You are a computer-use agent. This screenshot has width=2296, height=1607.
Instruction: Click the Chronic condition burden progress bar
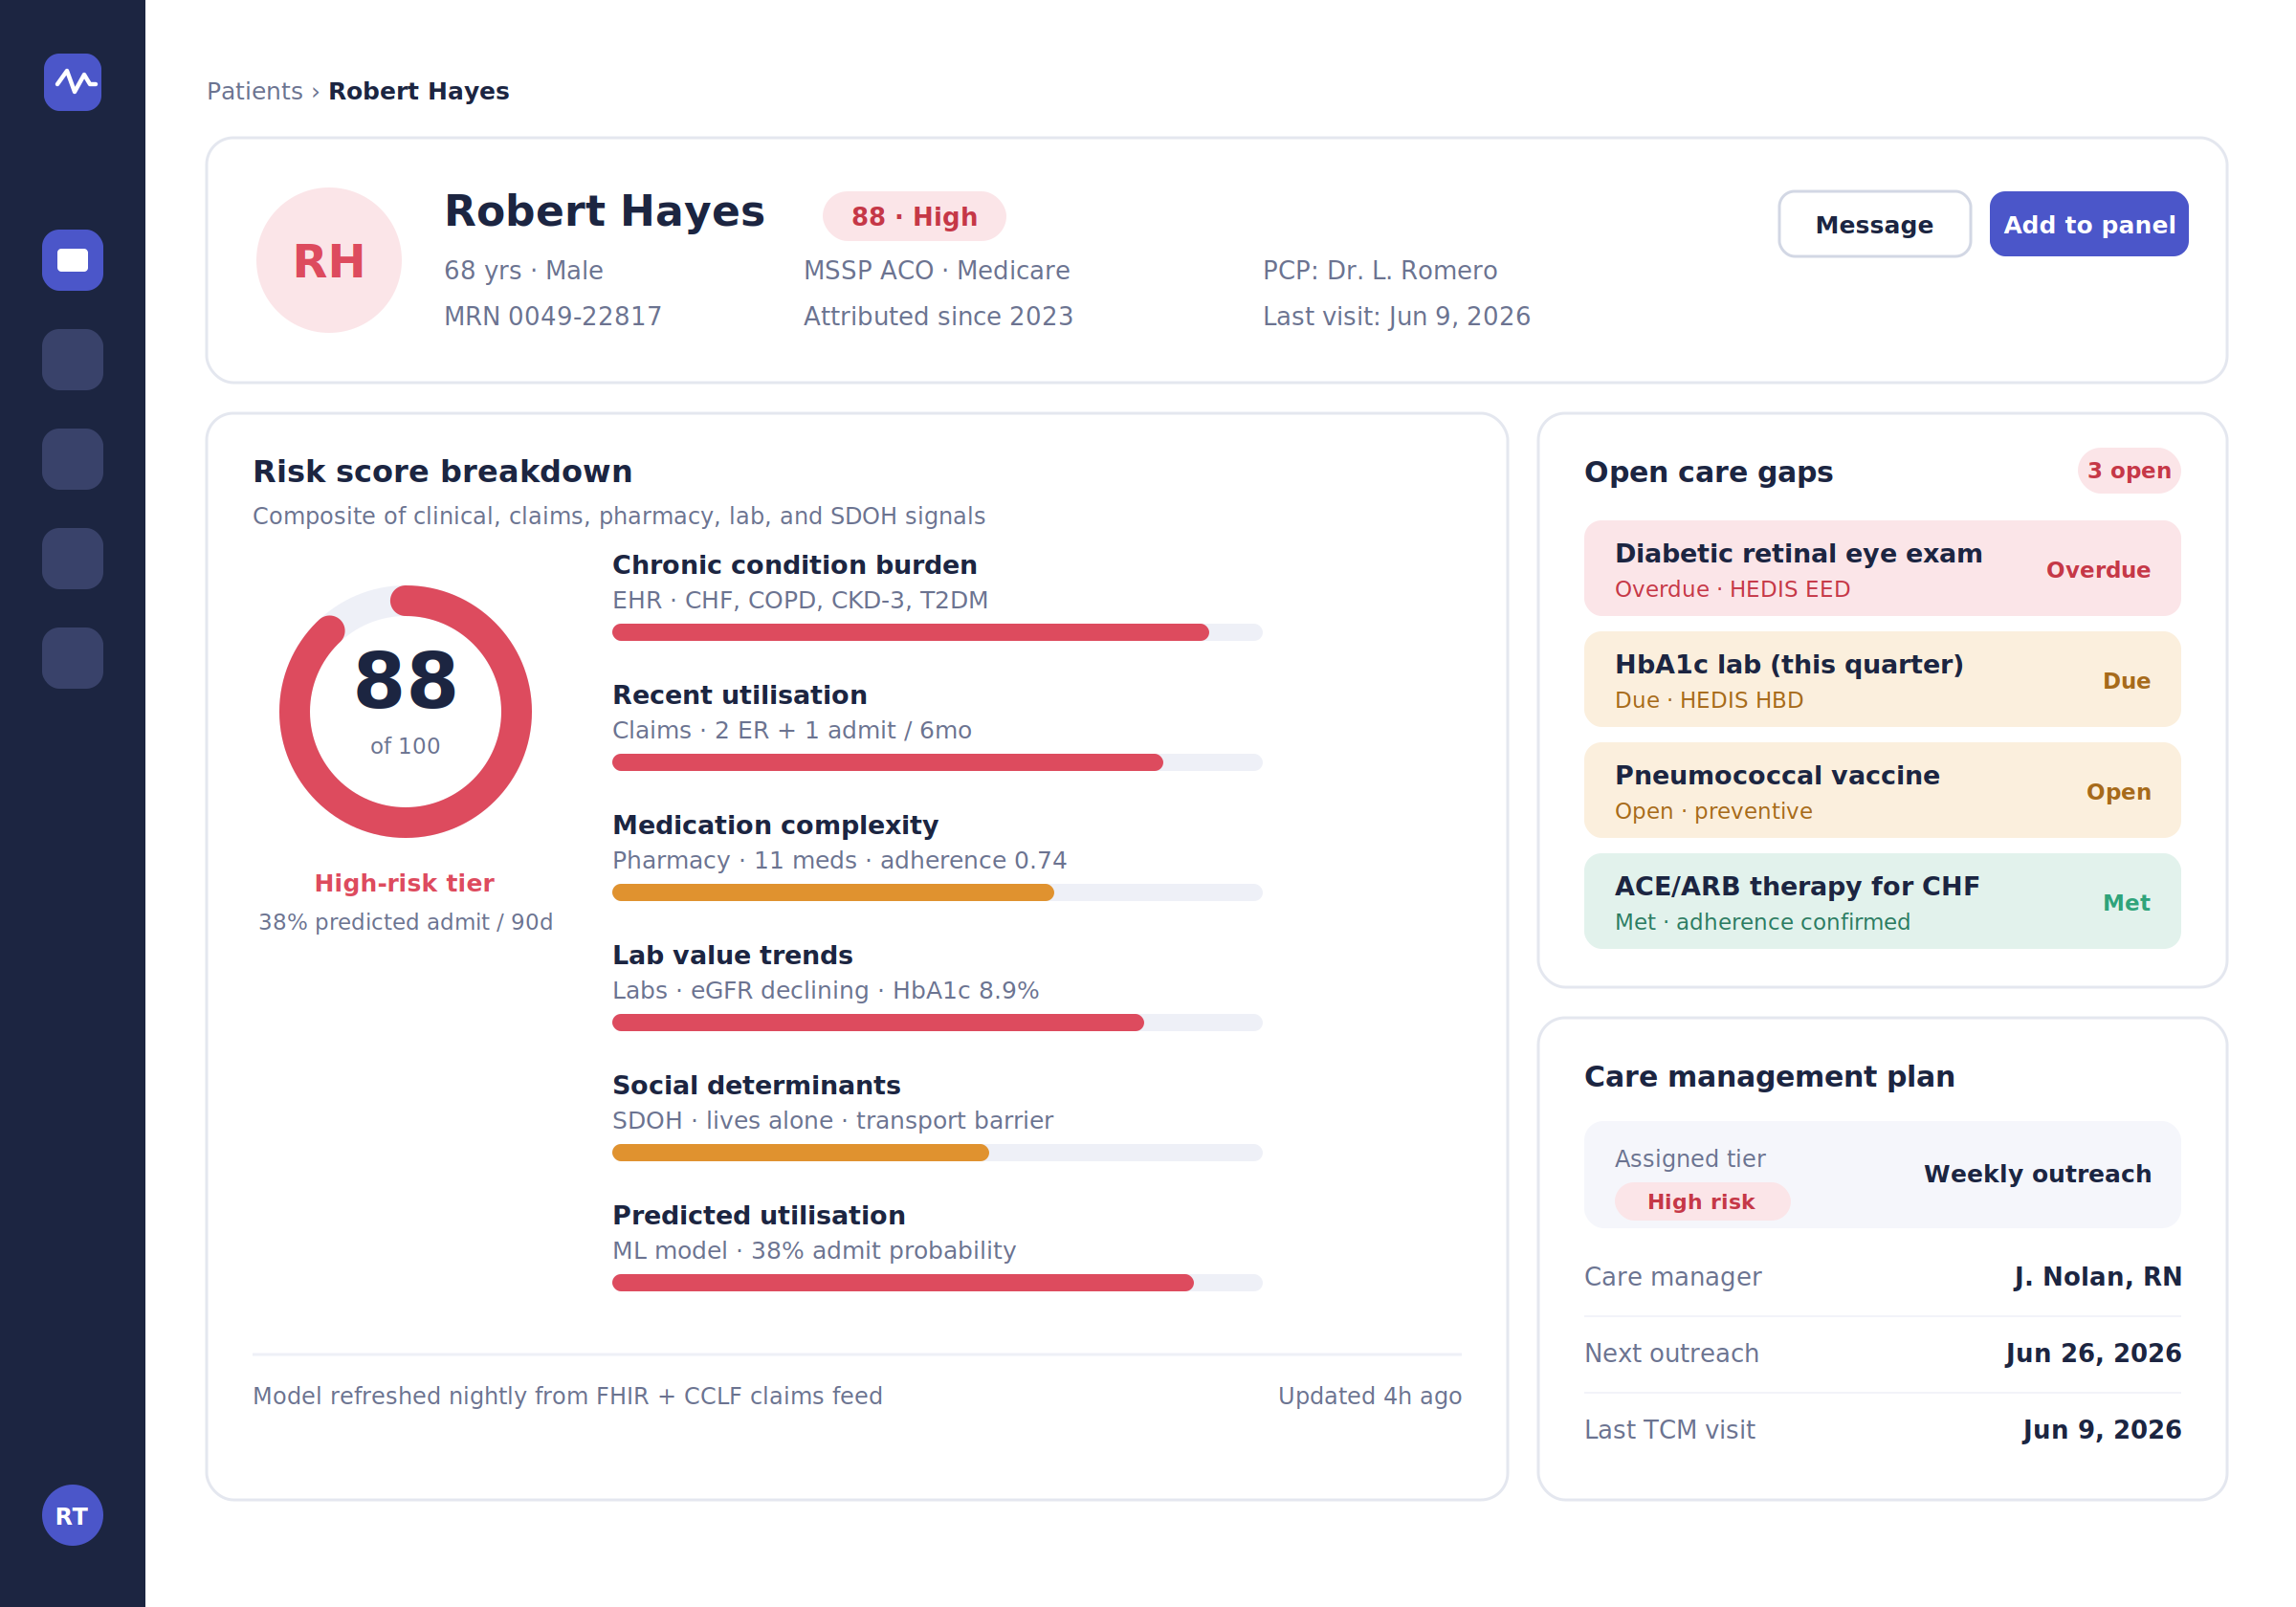937,632
